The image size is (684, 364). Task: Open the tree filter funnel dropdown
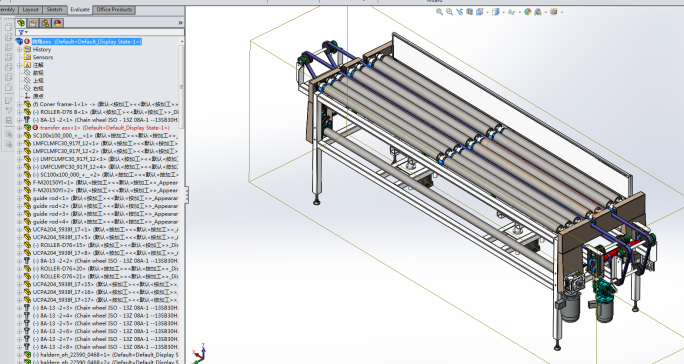pyautogui.click(x=23, y=32)
